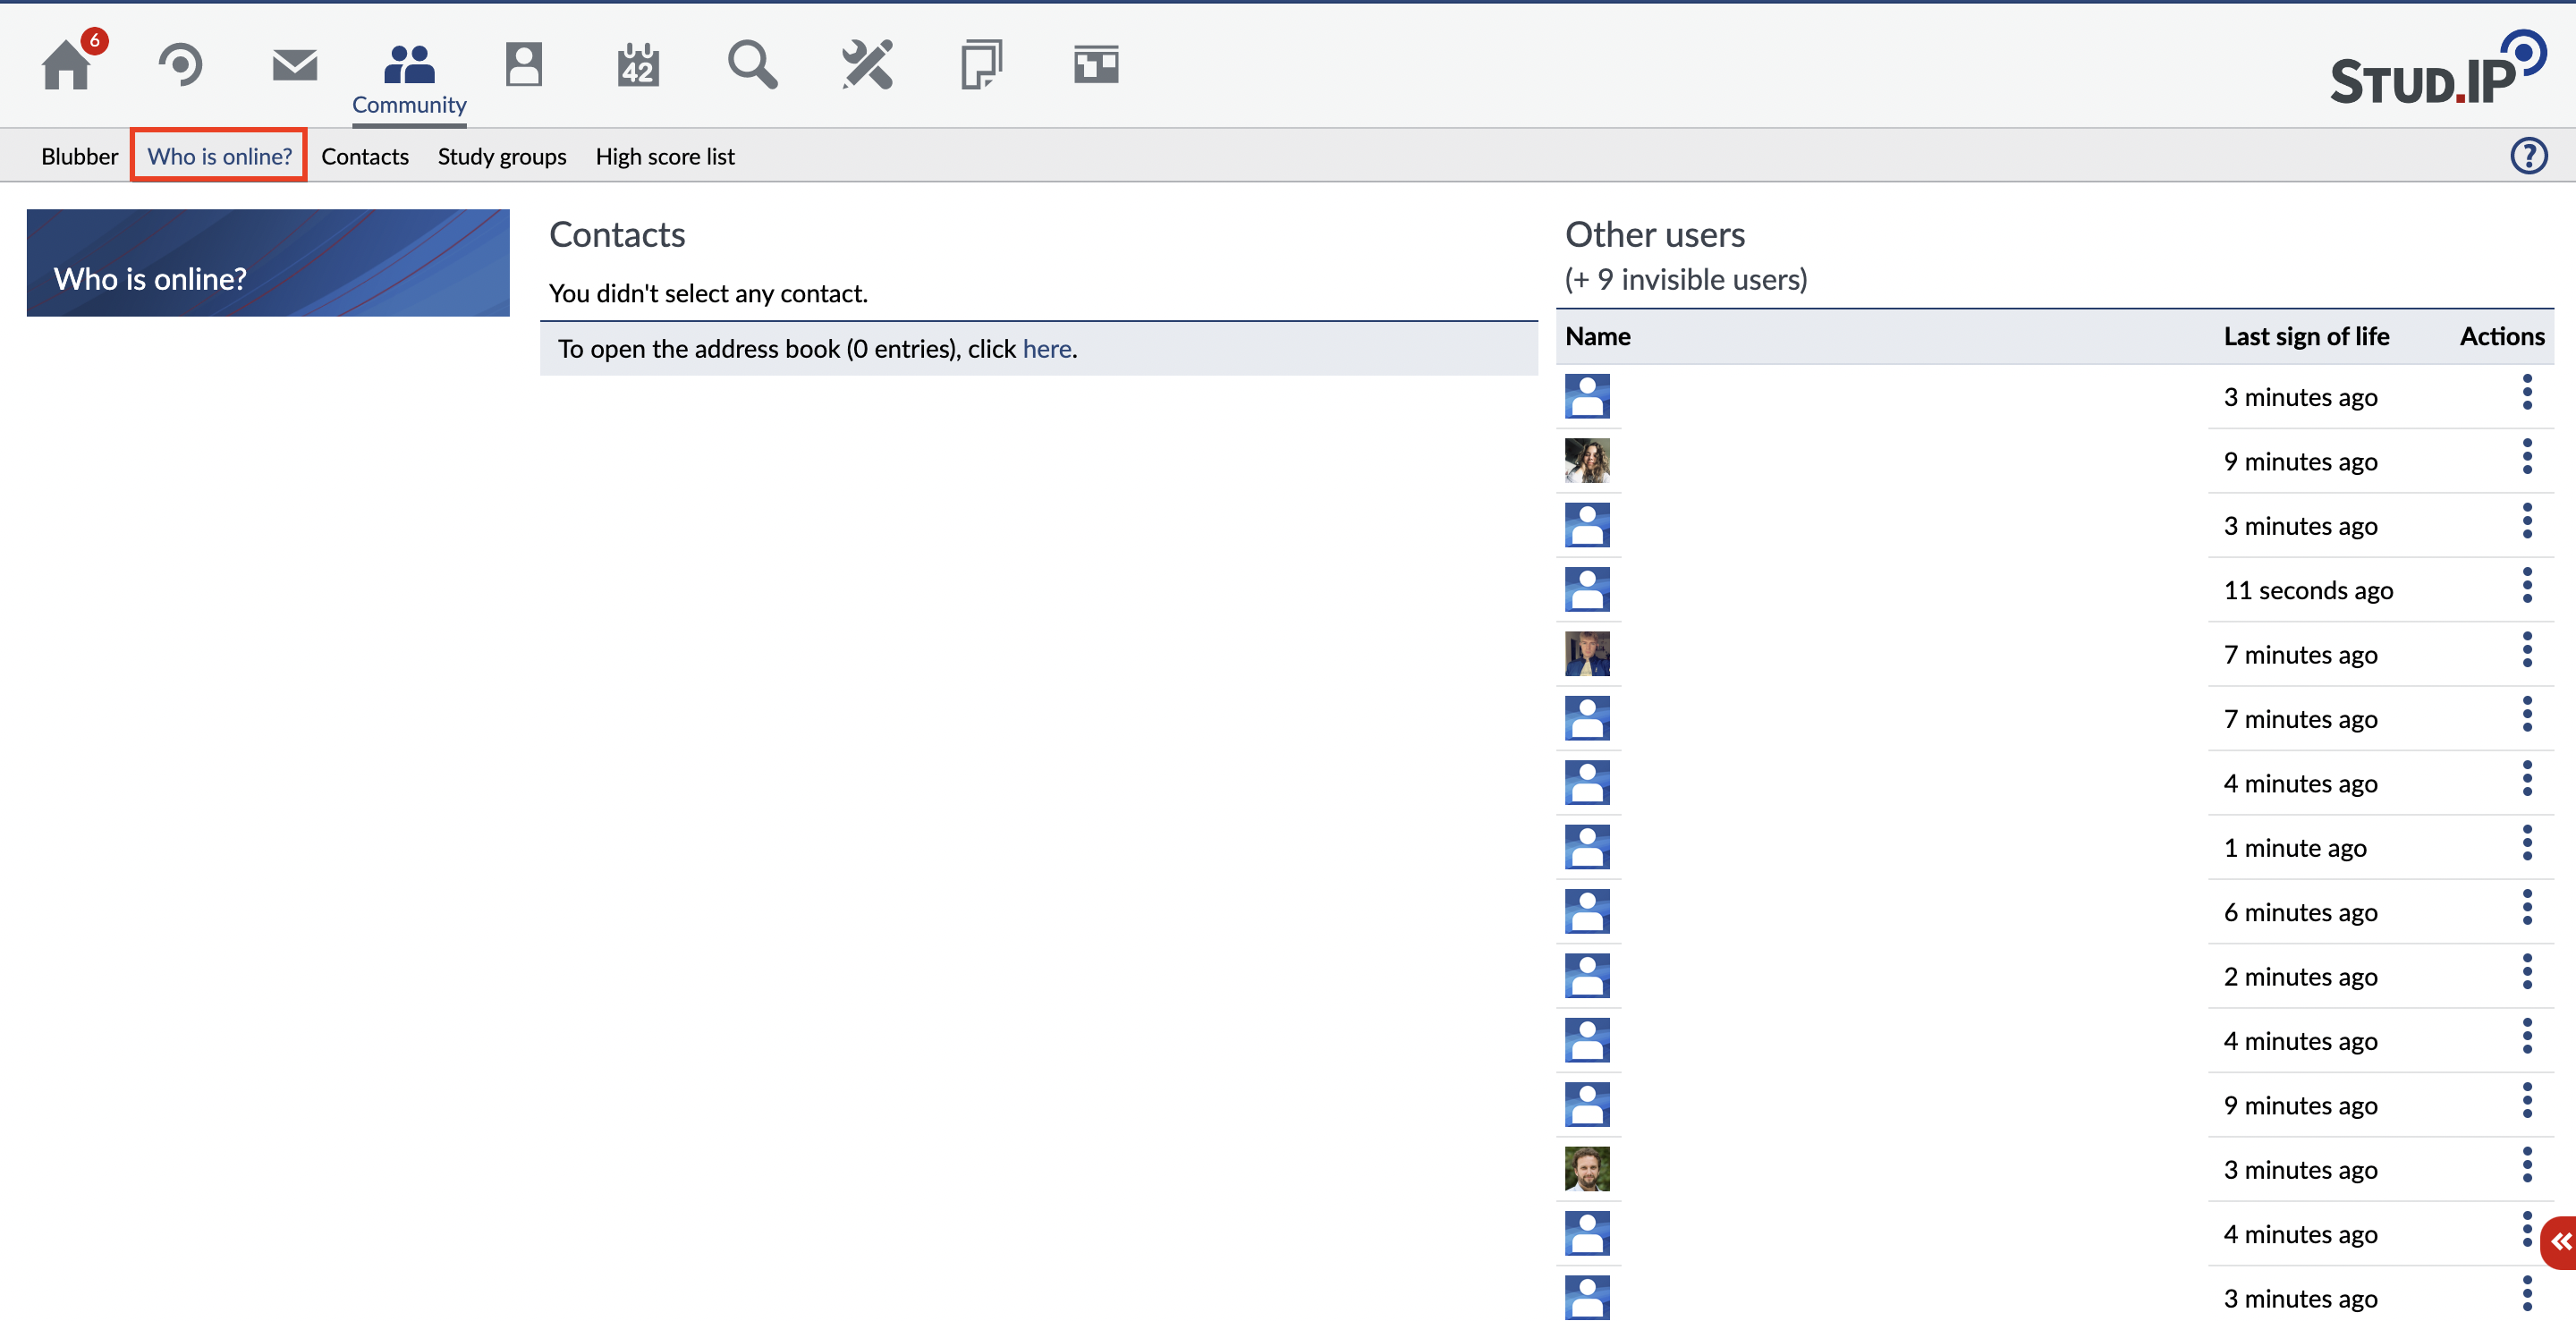Switch to the Study groups tab
2576x1321 pixels.
click(x=501, y=157)
